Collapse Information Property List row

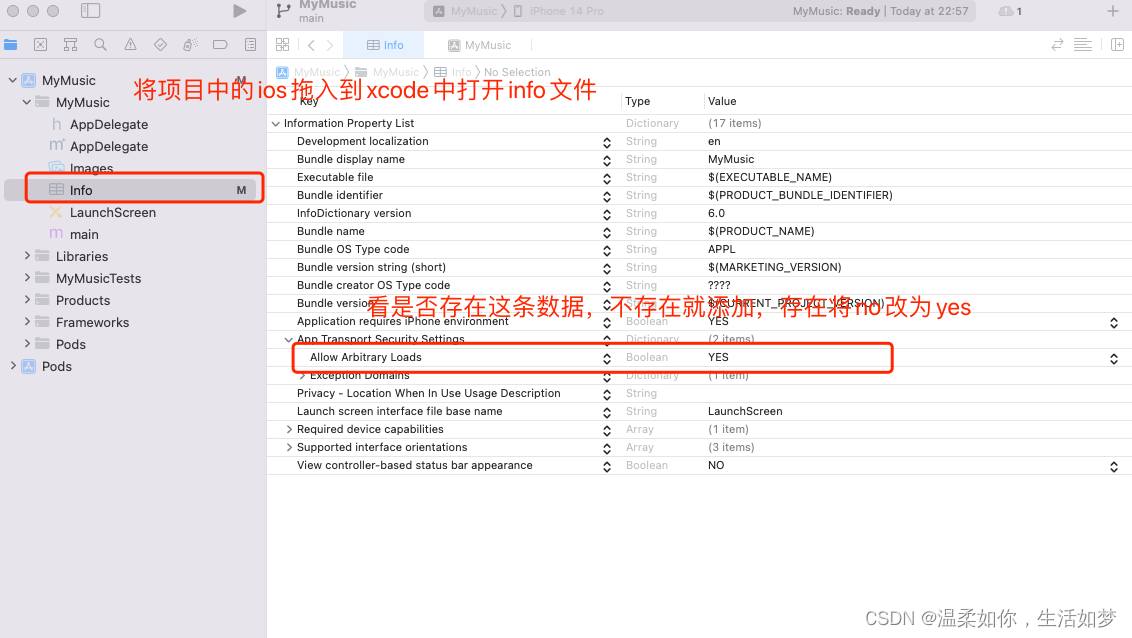click(275, 123)
